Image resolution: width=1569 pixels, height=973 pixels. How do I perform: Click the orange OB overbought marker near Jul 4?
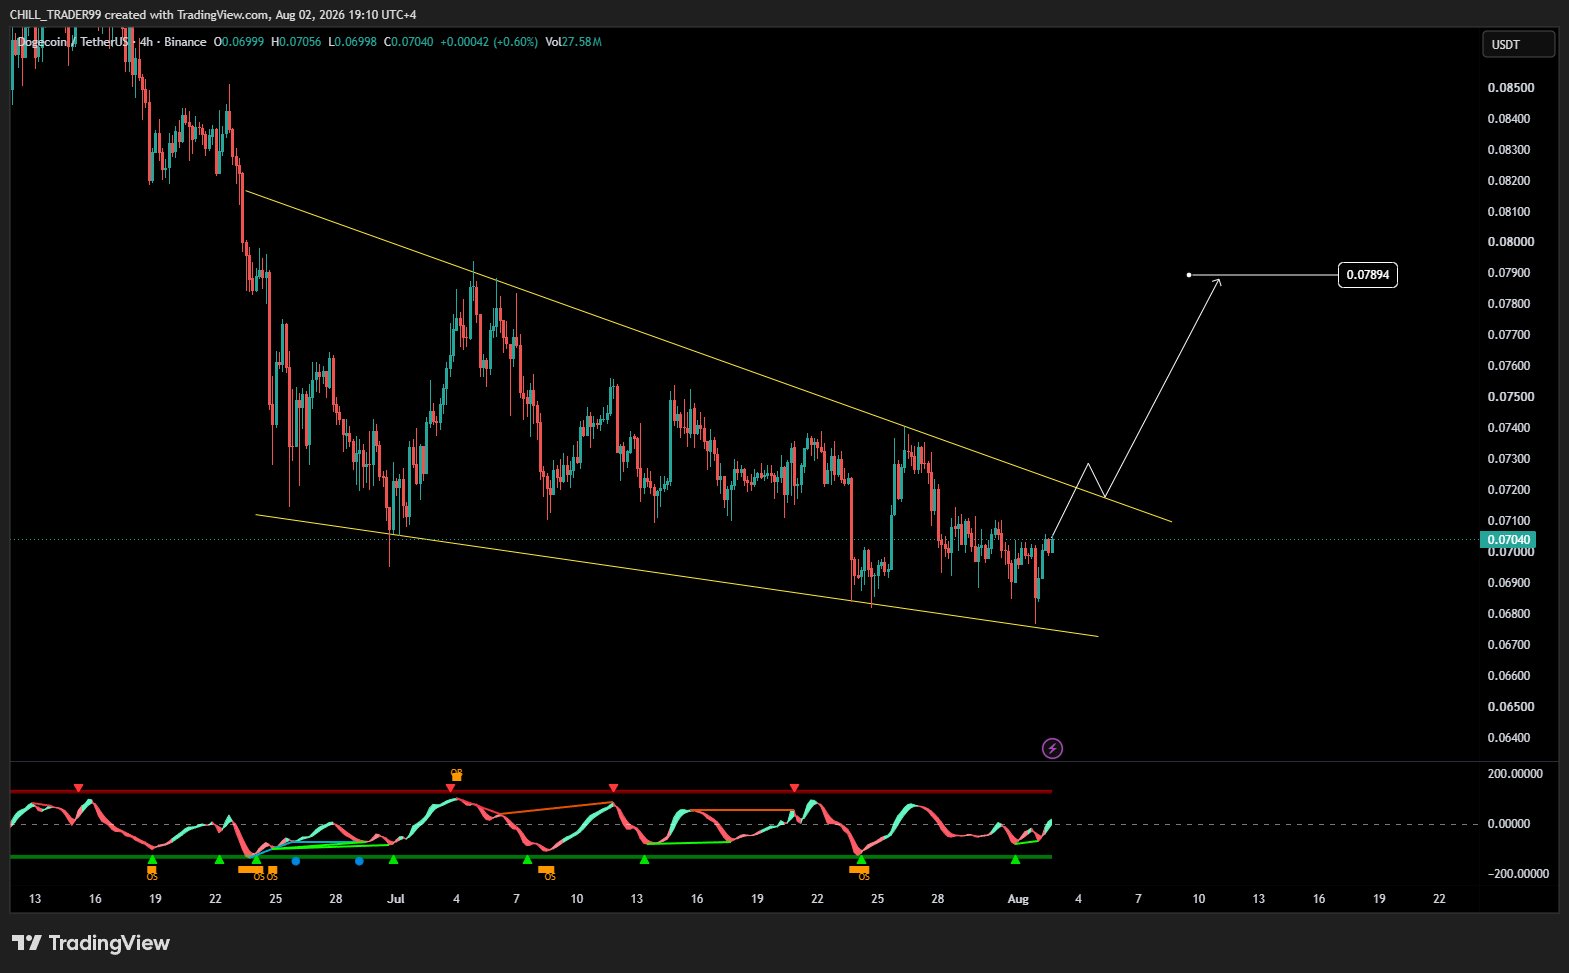pyautogui.click(x=456, y=774)
